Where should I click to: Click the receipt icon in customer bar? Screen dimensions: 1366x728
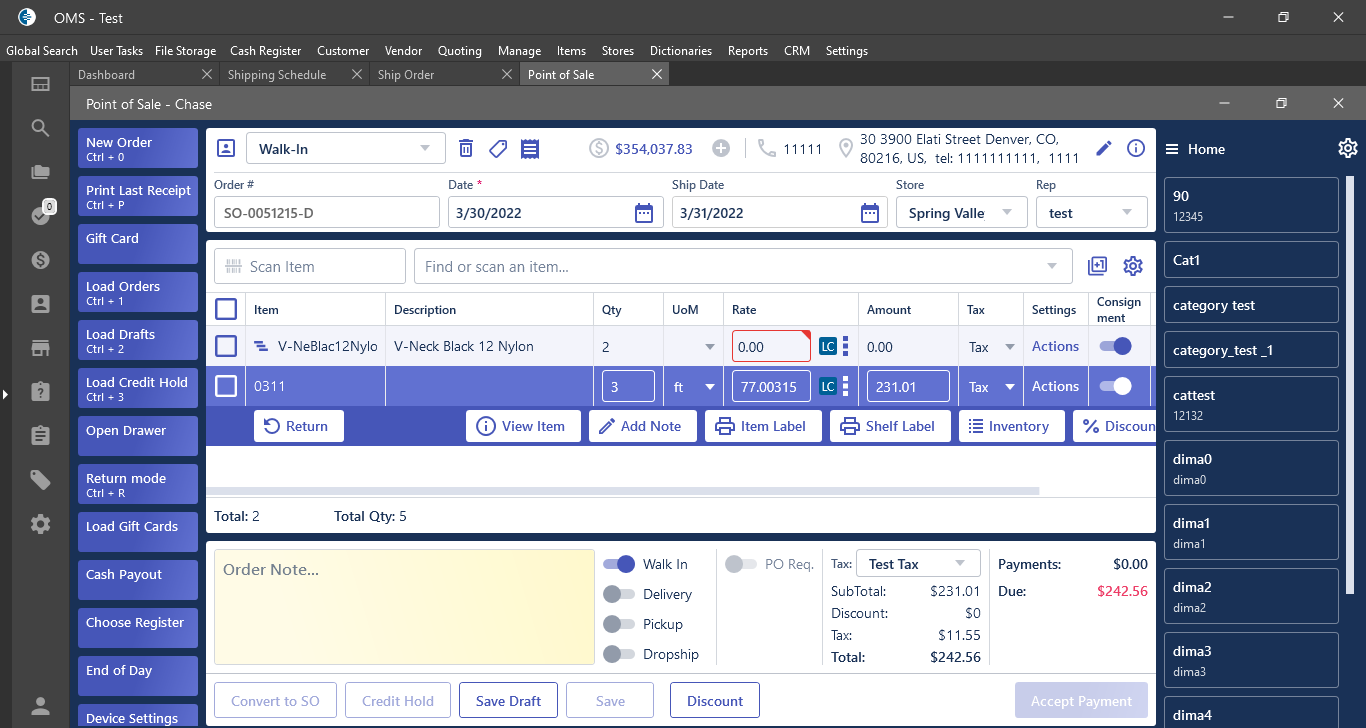point(530,149)
